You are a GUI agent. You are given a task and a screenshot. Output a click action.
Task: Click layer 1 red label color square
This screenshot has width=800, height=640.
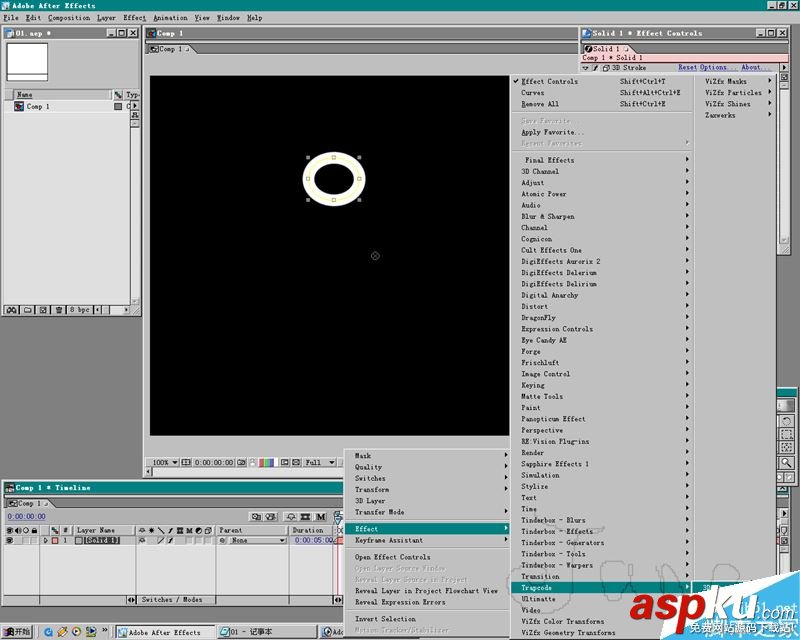pos(55,540)
